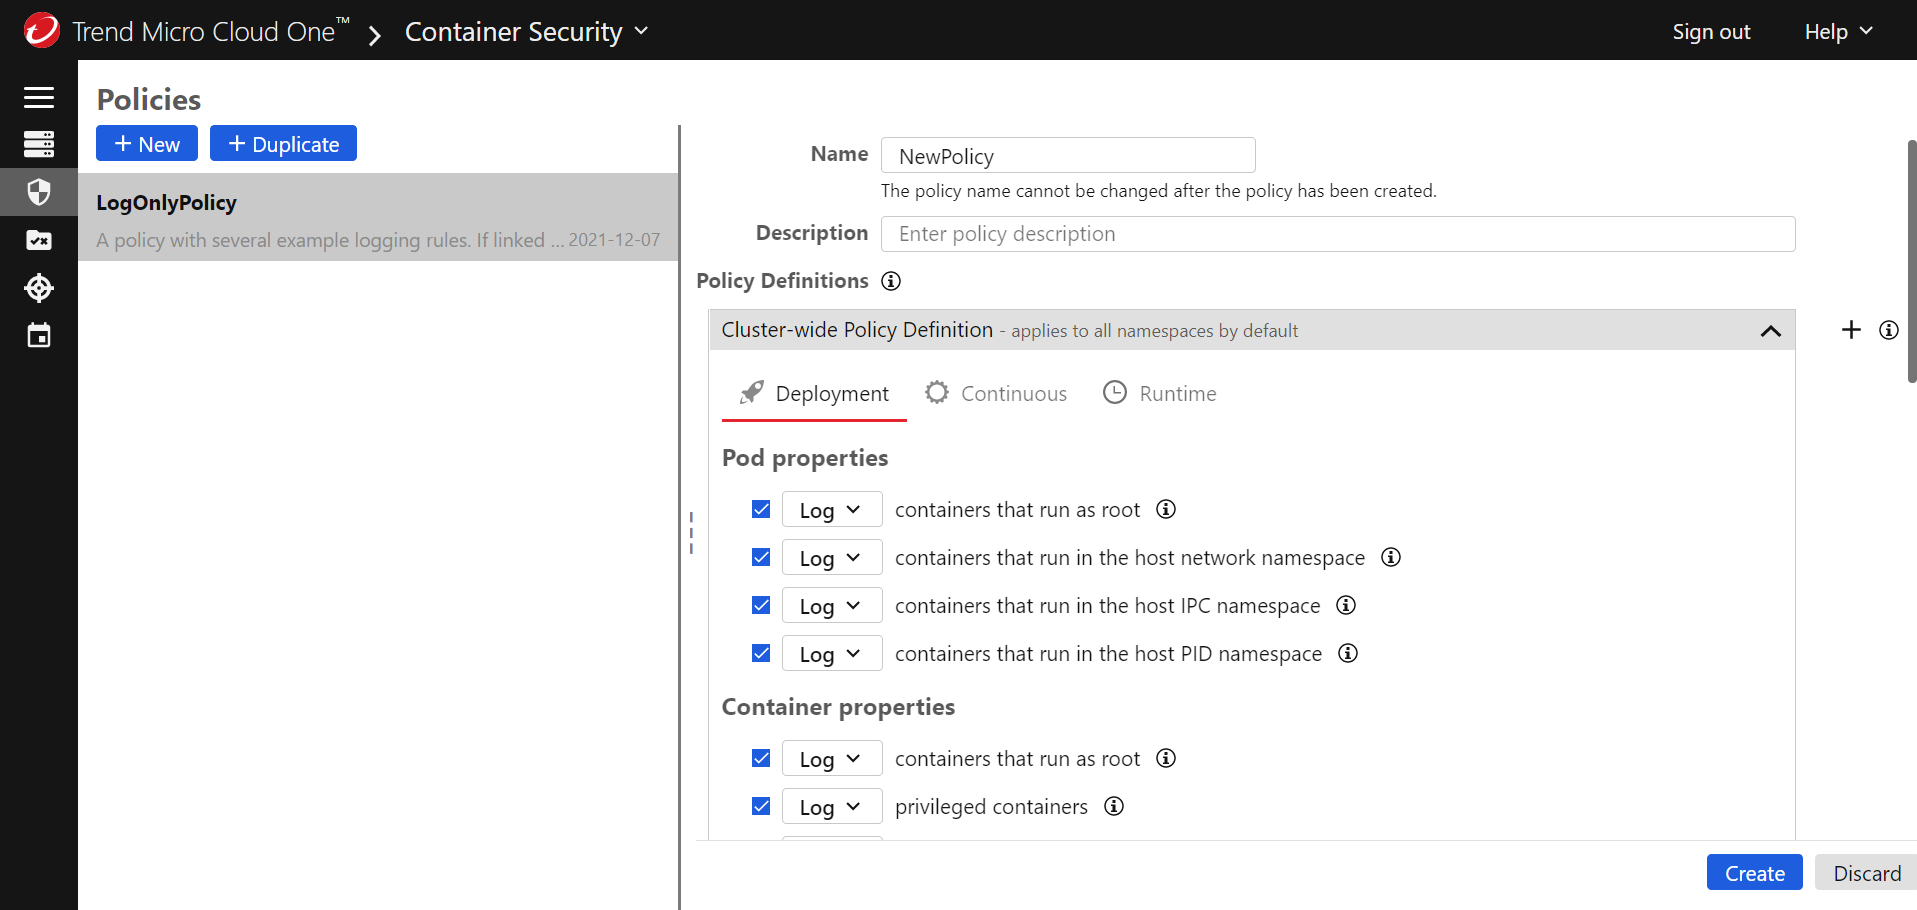Screen dimensions: 1917x910
Task: Open Log dropdown for host network namespace
Action: 831,558
